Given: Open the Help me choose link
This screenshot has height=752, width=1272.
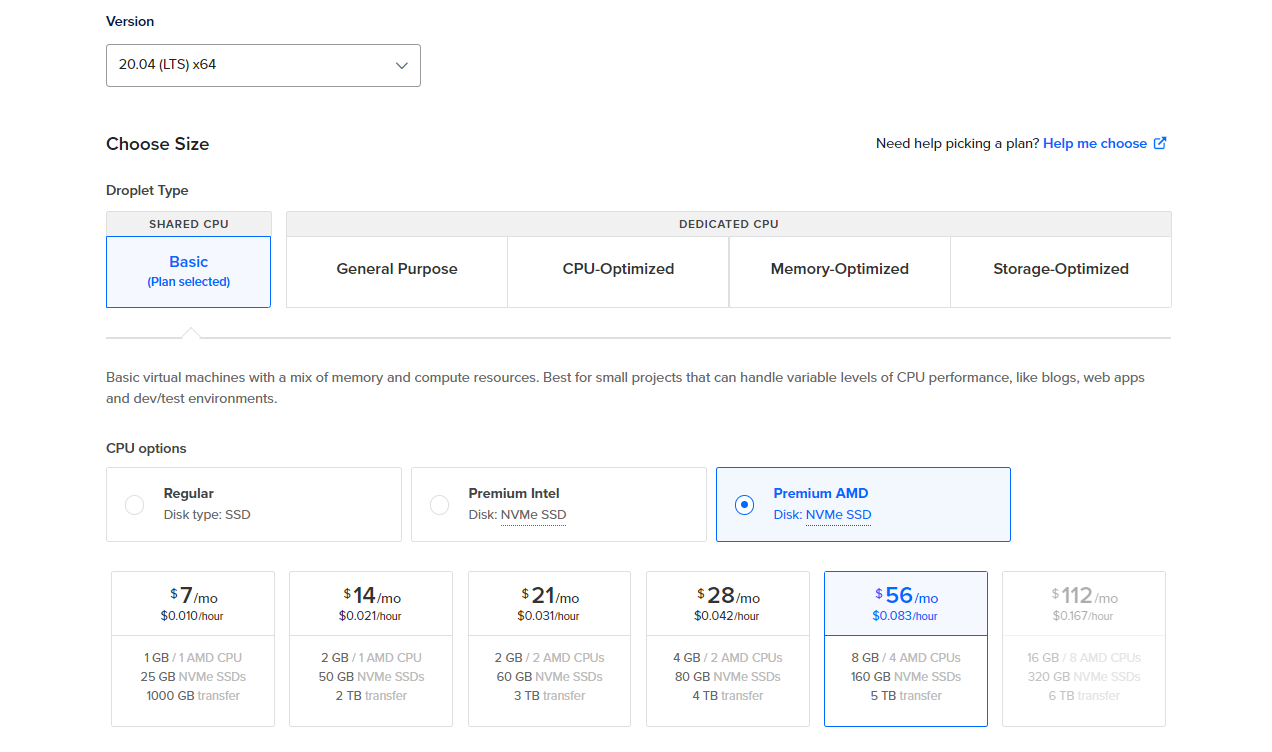Looking at the screenshot, I should tap(1095, 143).
